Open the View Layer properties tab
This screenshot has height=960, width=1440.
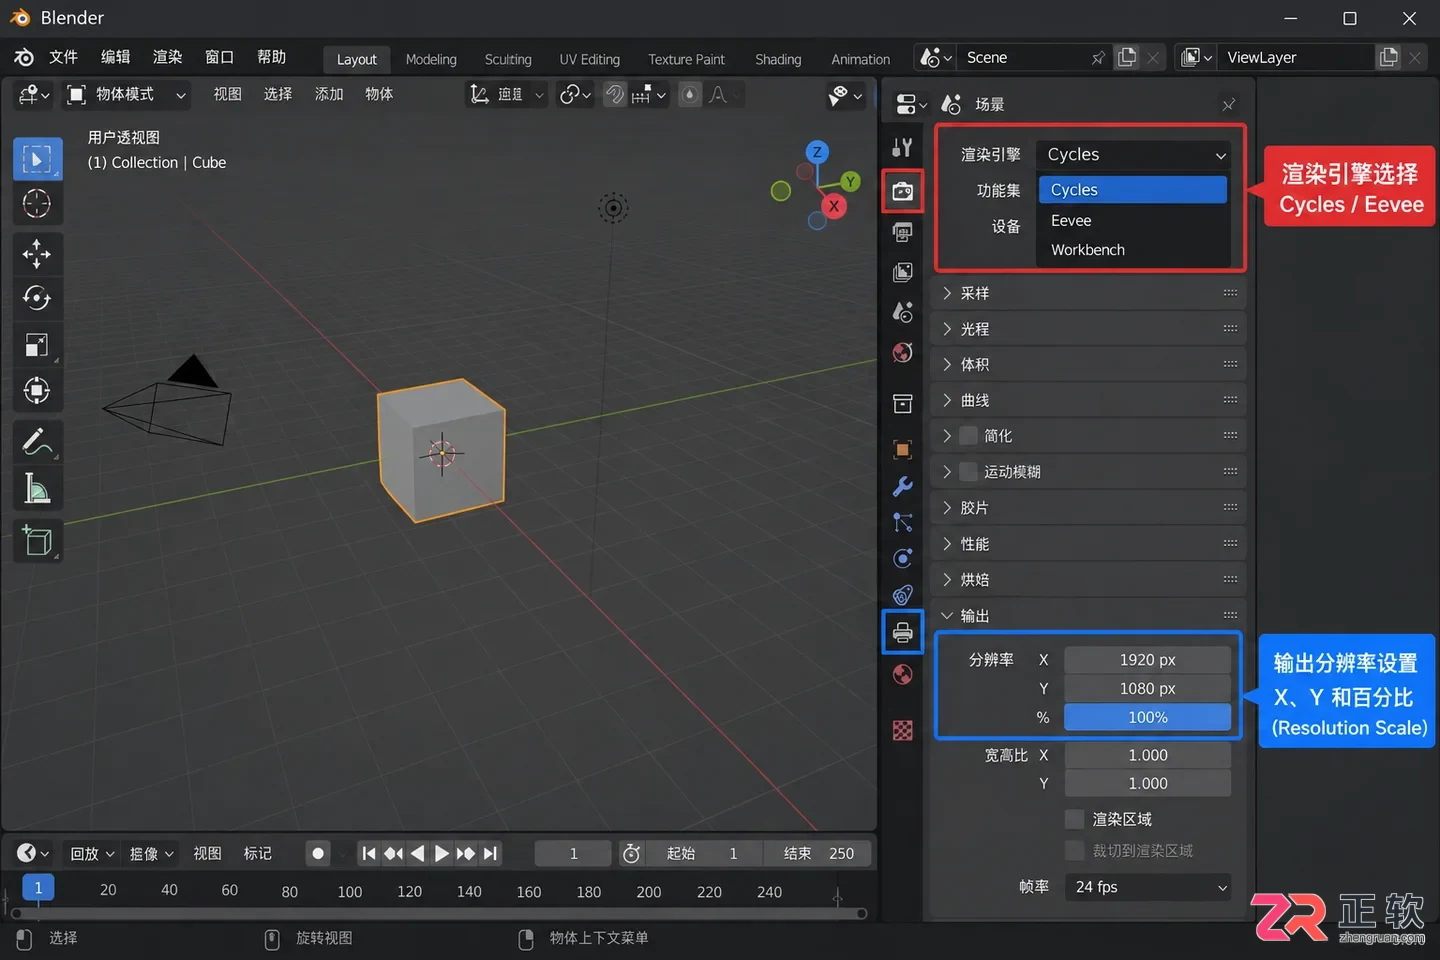point(902,272)
